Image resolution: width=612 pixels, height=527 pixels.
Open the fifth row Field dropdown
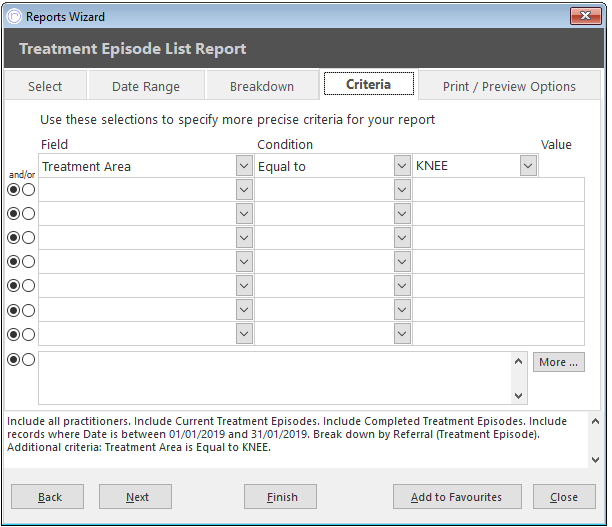244,262
